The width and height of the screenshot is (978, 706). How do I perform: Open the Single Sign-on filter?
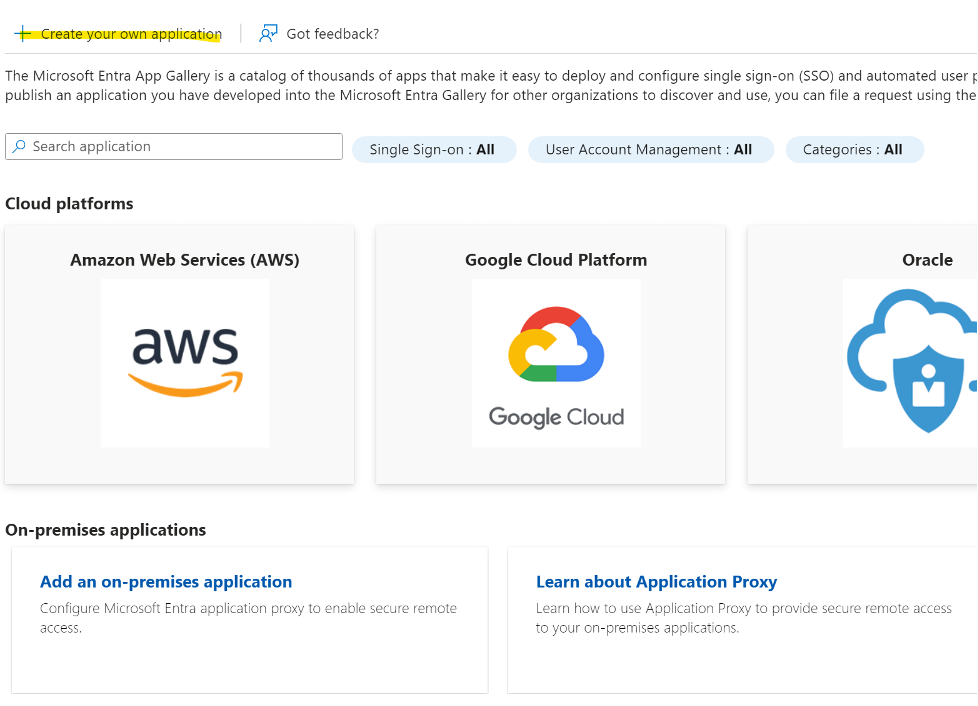(434, 150)
